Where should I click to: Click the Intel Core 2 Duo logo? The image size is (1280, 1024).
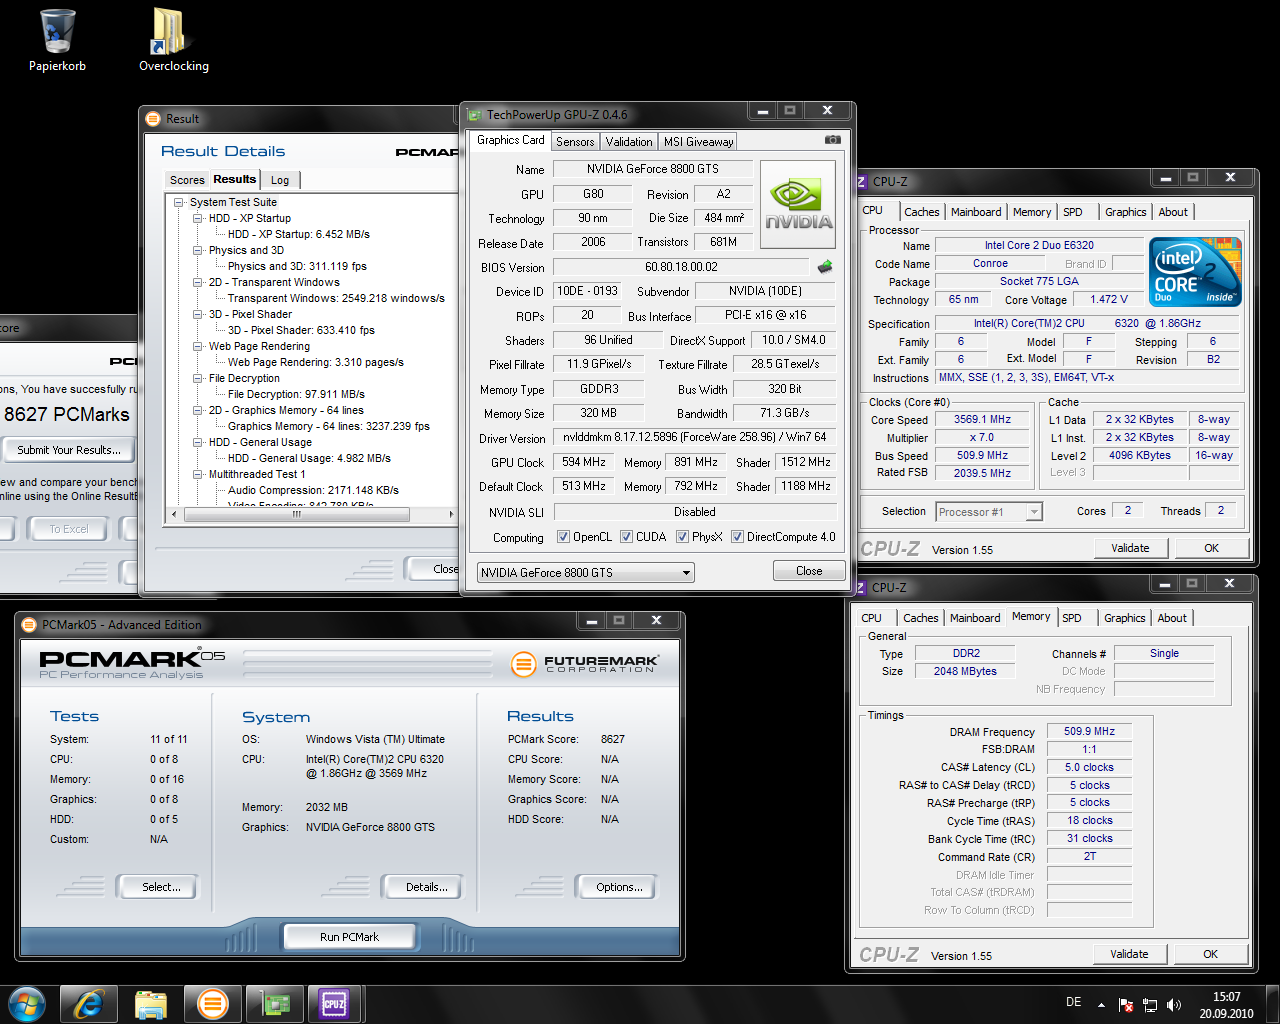pos(1196,272)
